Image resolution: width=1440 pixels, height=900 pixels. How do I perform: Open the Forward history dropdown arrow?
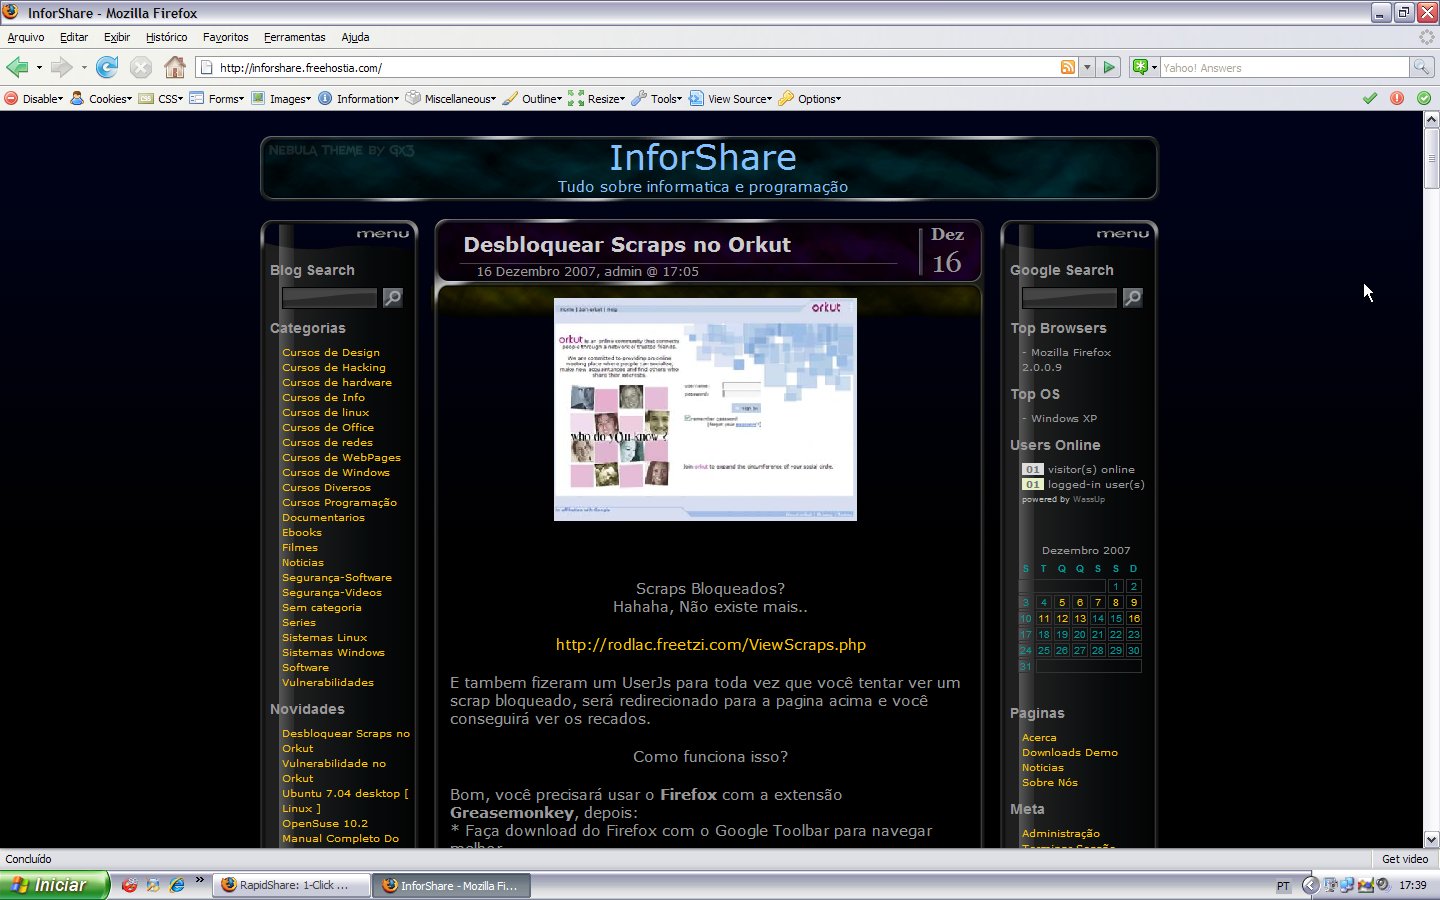[84, 68]
